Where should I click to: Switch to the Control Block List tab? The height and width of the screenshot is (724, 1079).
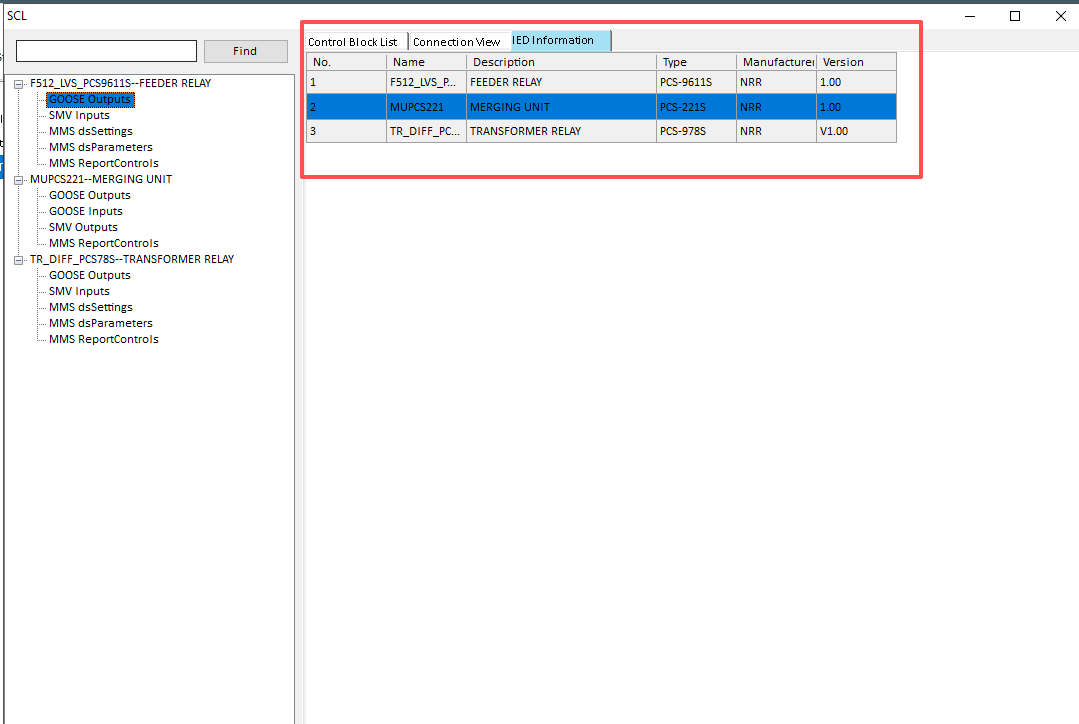click(355, 41)
